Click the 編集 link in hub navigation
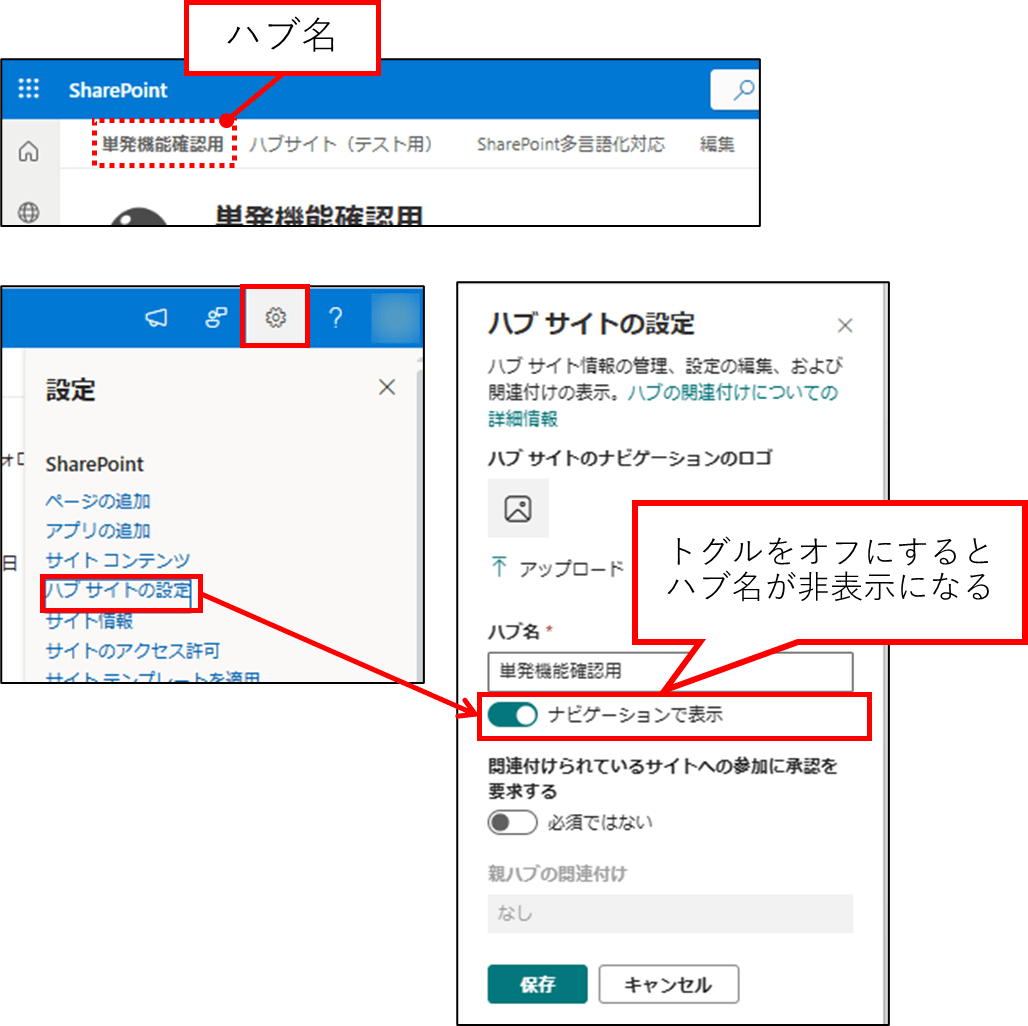The height and width of the screenshot is (1026, 1028). pyautogui.click(x=717, y=145)
